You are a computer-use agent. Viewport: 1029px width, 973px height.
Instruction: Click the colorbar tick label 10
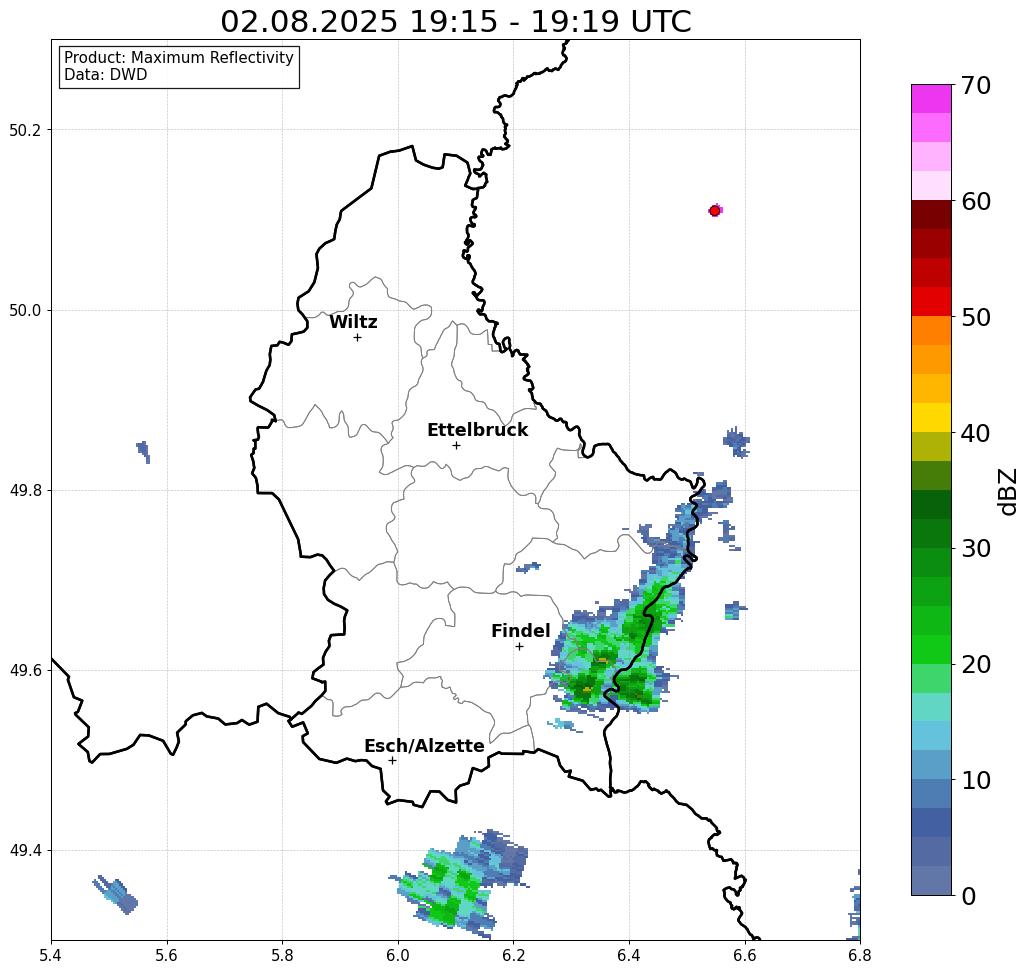976,780
